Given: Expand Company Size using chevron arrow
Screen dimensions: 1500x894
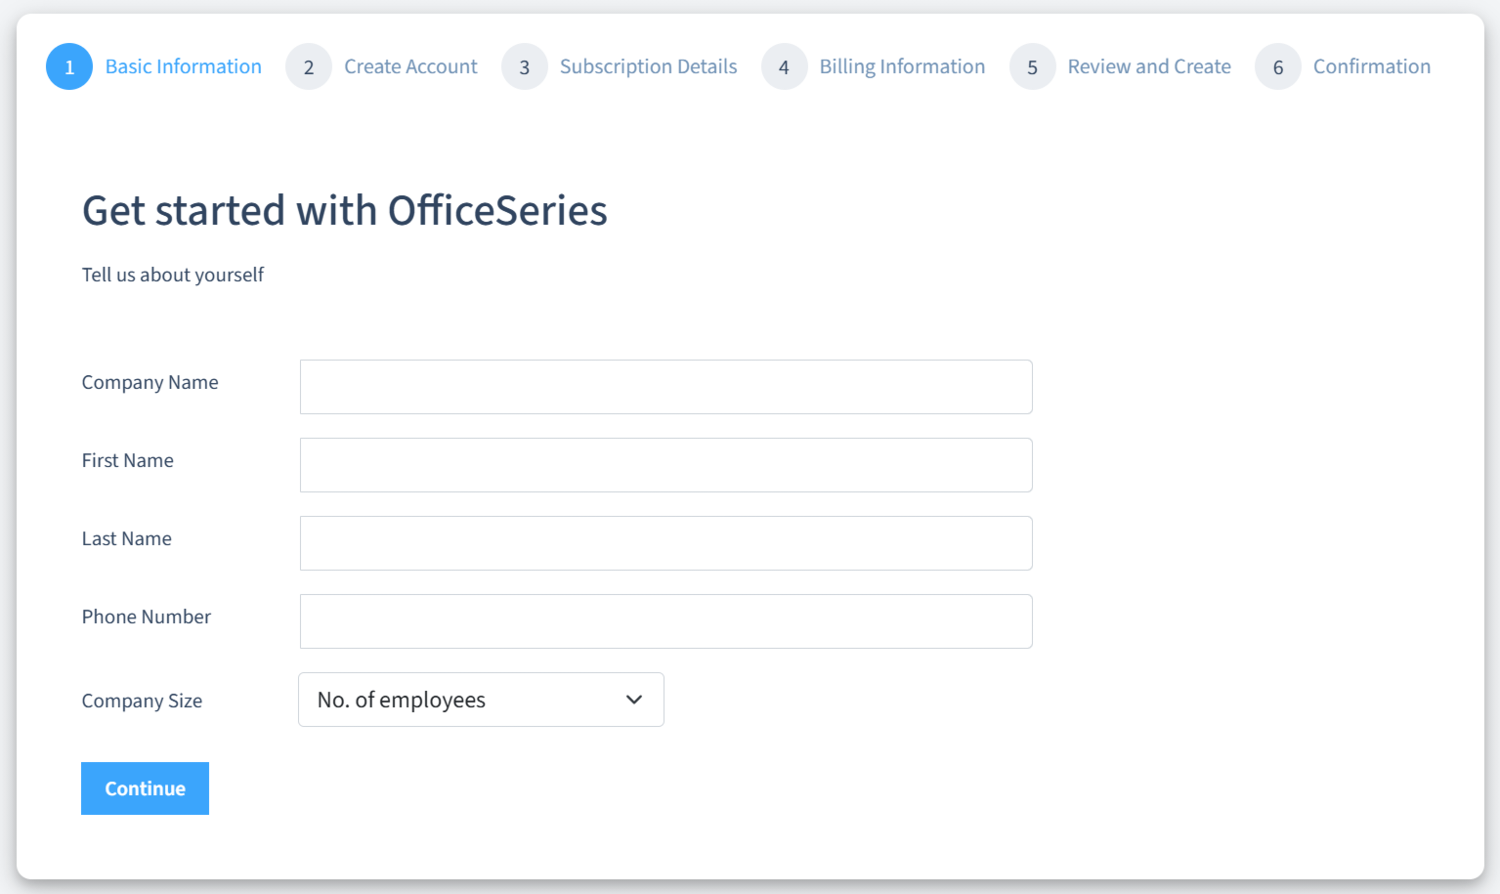Looking at the screenshot, I should (634, 700).
